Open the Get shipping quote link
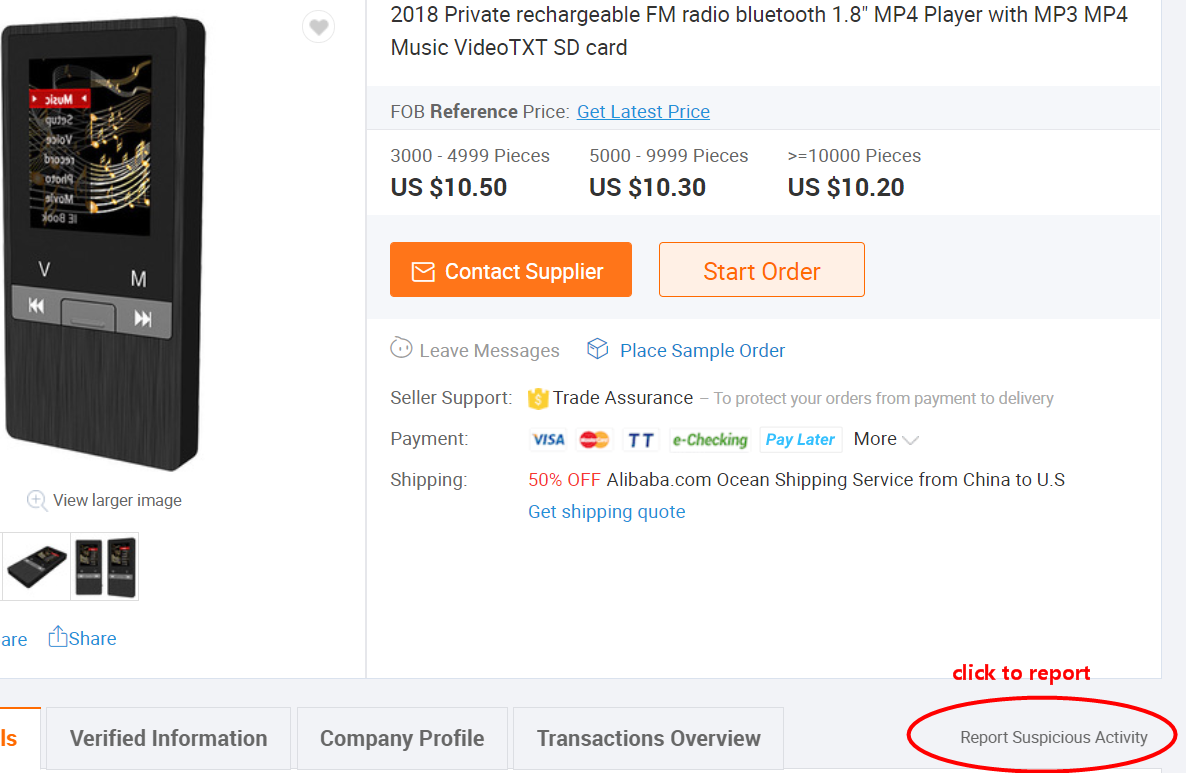Screen dimensions: 1186x773 pos(606,511)
